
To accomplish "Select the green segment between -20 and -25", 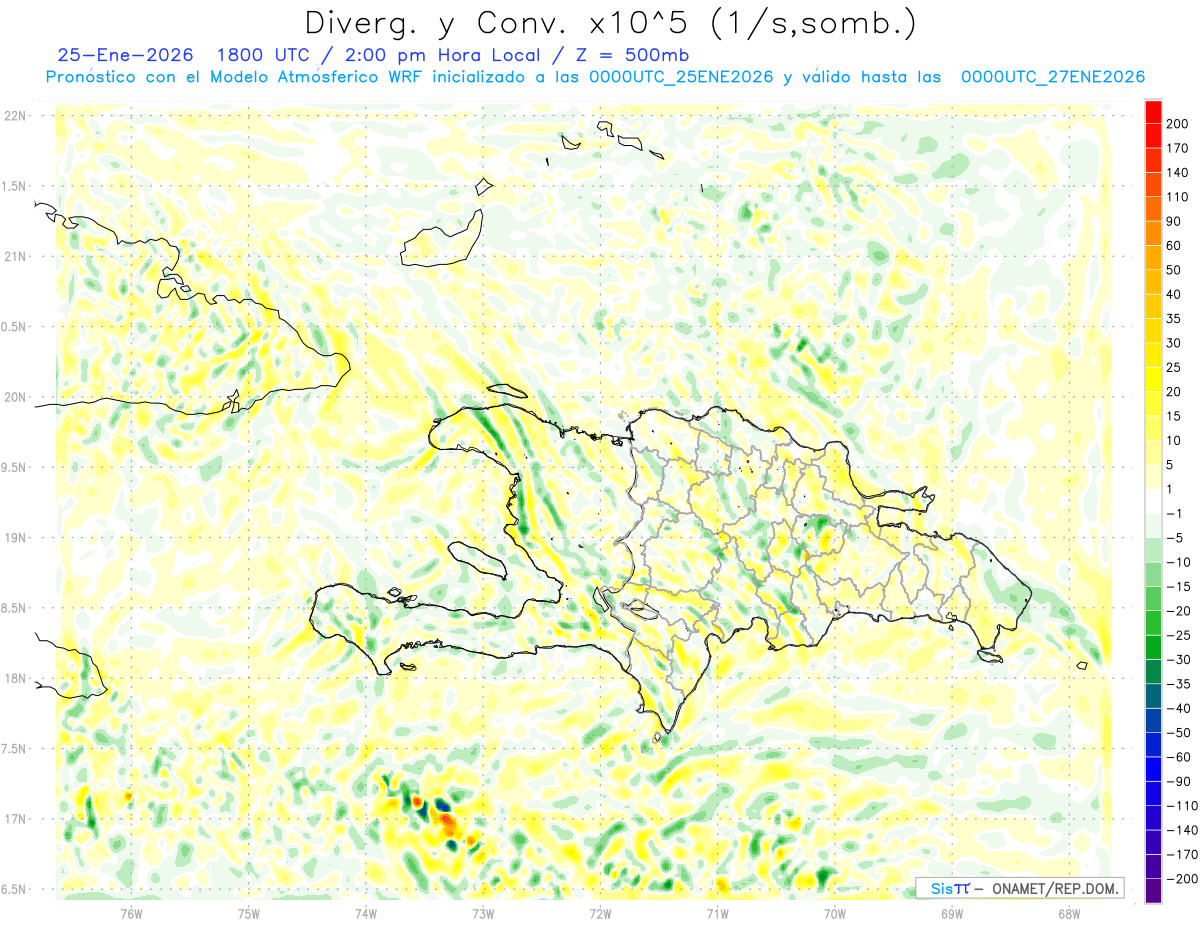I will (x=1153, y=623).
